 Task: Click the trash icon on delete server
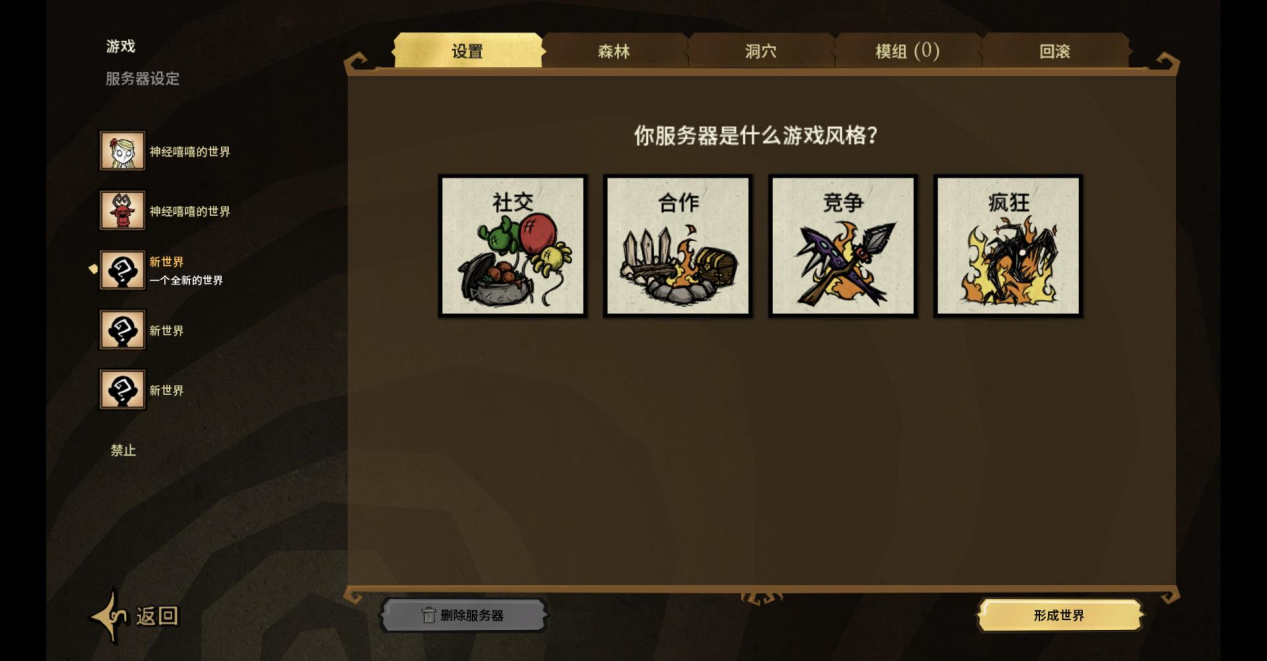coord(429,615)
